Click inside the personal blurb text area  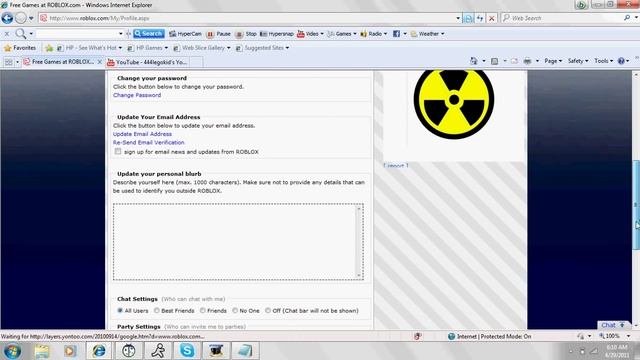[238, 242]
